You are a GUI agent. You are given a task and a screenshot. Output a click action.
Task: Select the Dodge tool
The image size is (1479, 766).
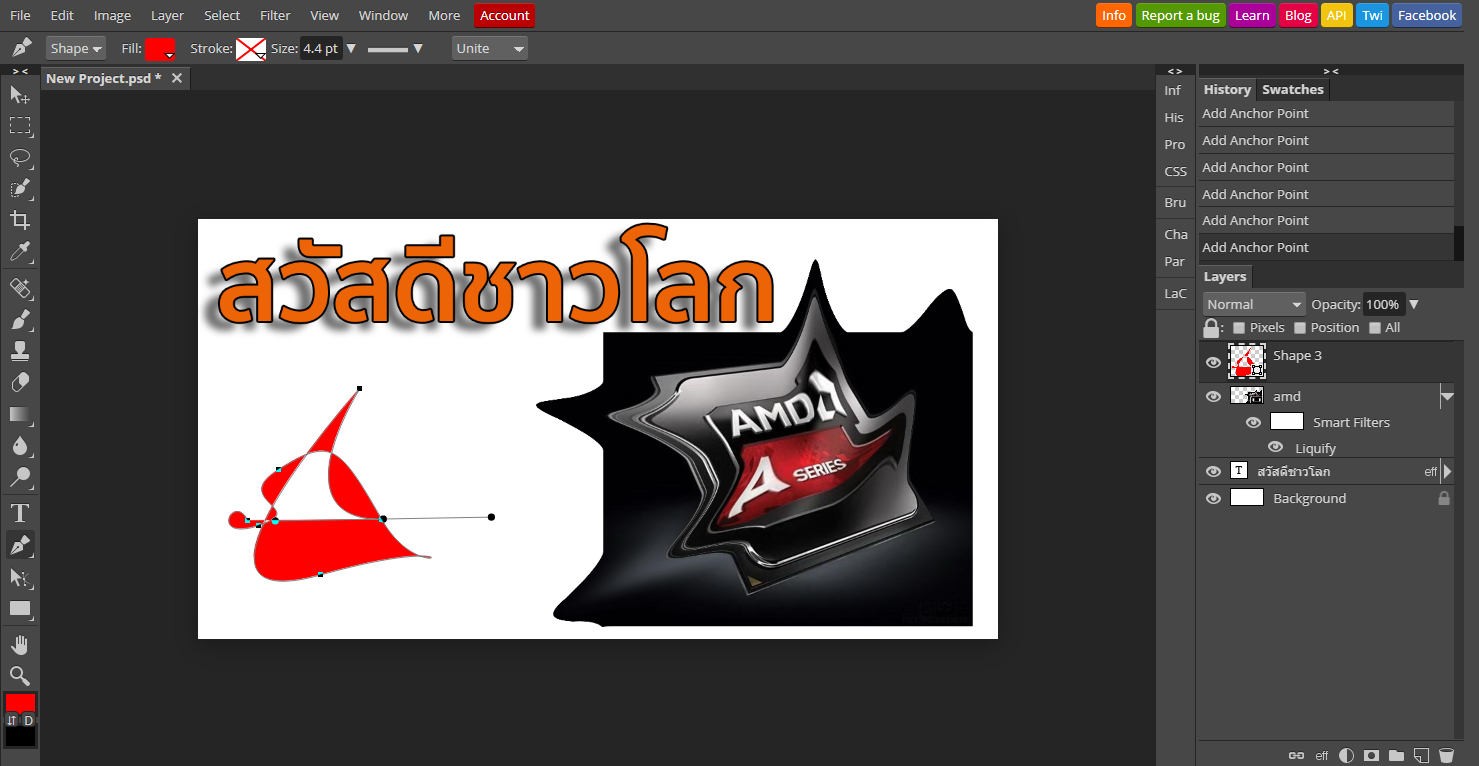[x=20, y=477]
